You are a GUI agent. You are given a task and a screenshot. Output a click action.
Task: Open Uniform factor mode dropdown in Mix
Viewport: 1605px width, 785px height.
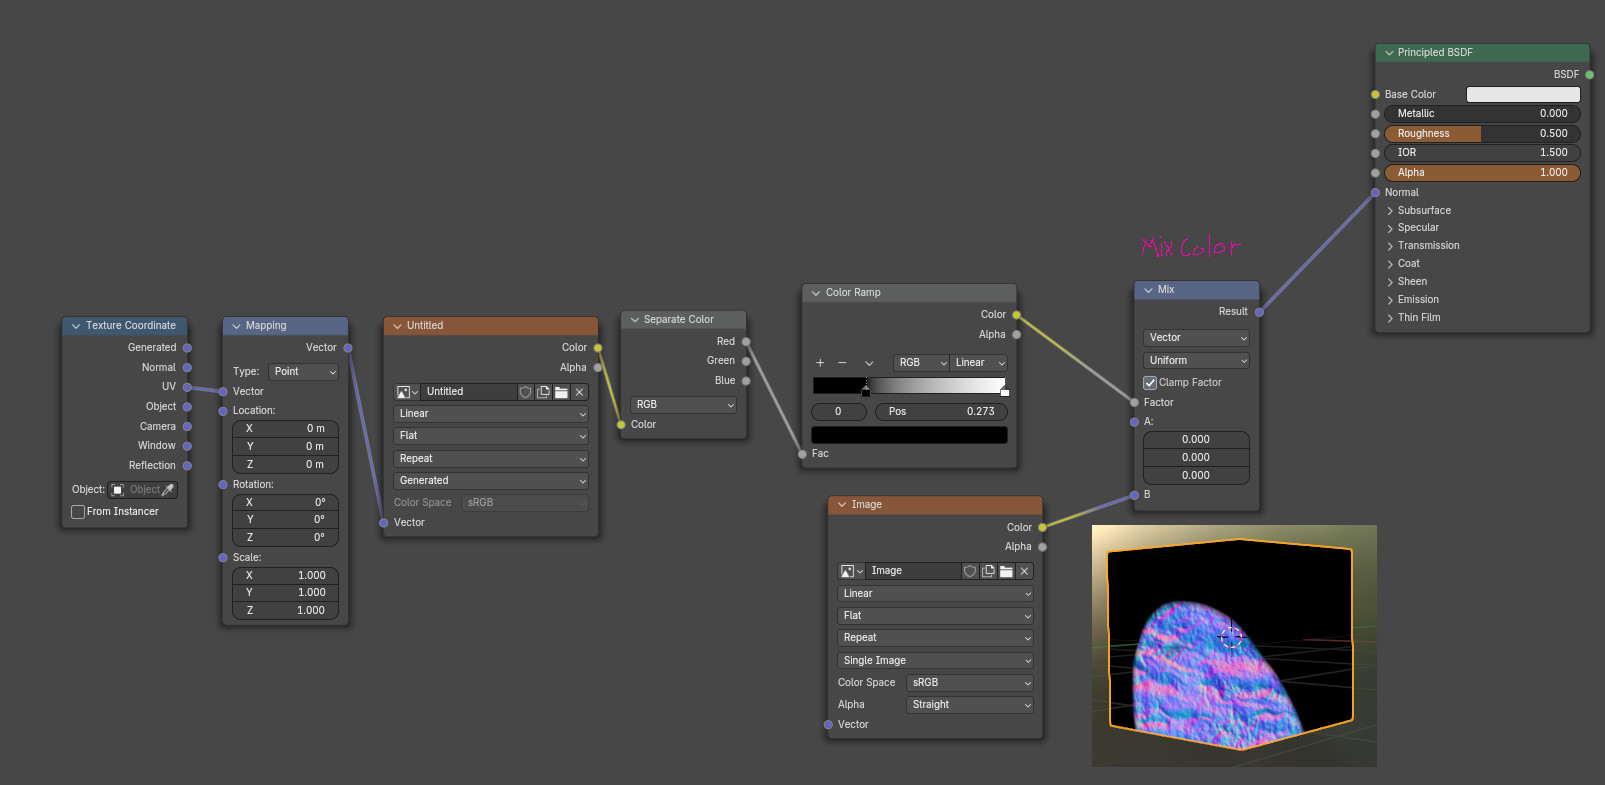[1196, 361]
